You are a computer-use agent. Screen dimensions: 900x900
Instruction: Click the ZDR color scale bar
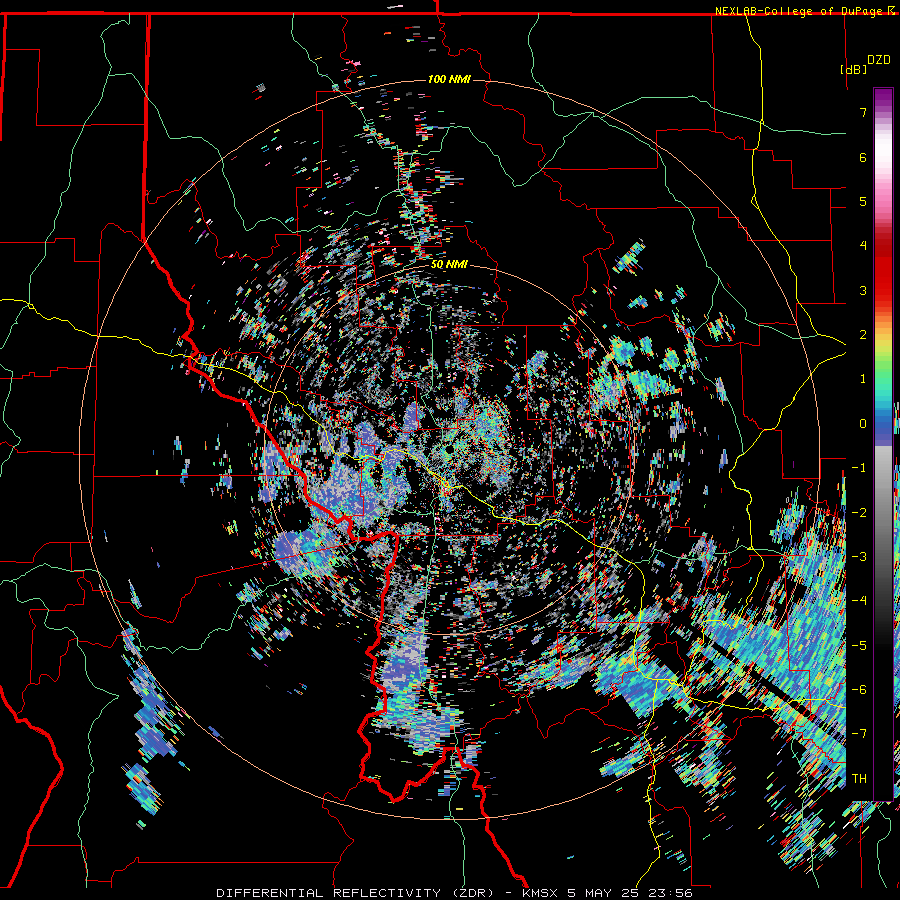[883, 444]
